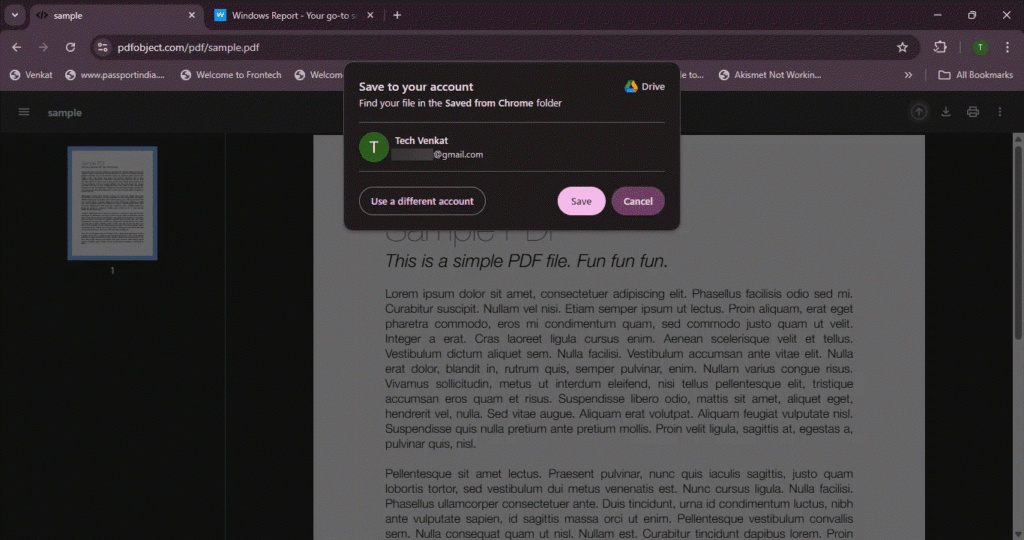The image size is (1024, 540).
Task: Click Saved from Chrome folder text
Action: click(488, 103)
